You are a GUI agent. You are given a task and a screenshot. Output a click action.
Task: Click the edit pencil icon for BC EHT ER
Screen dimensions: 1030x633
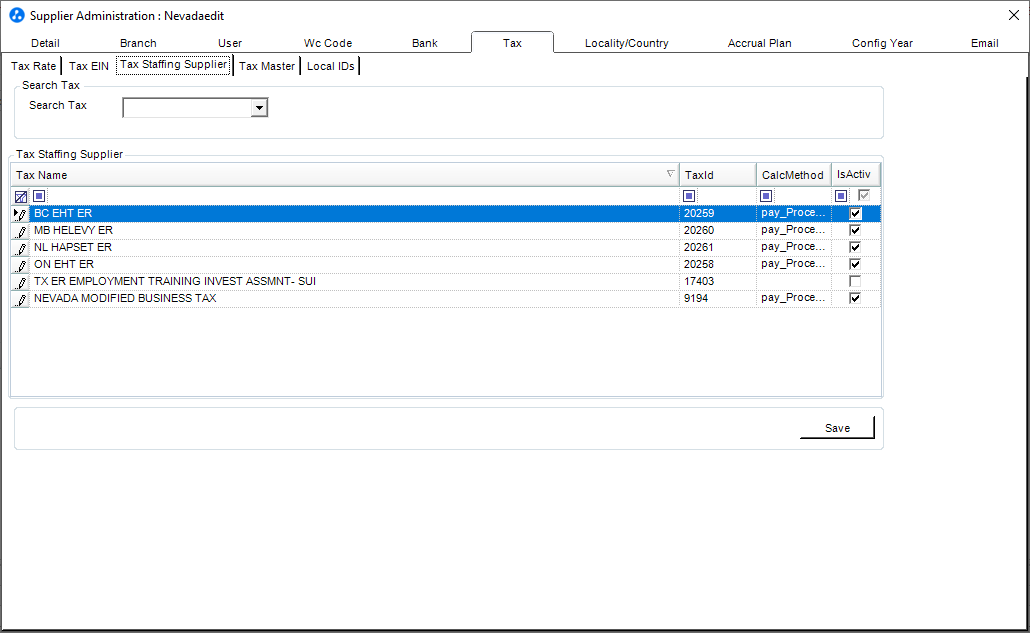(x=21, y=214)
